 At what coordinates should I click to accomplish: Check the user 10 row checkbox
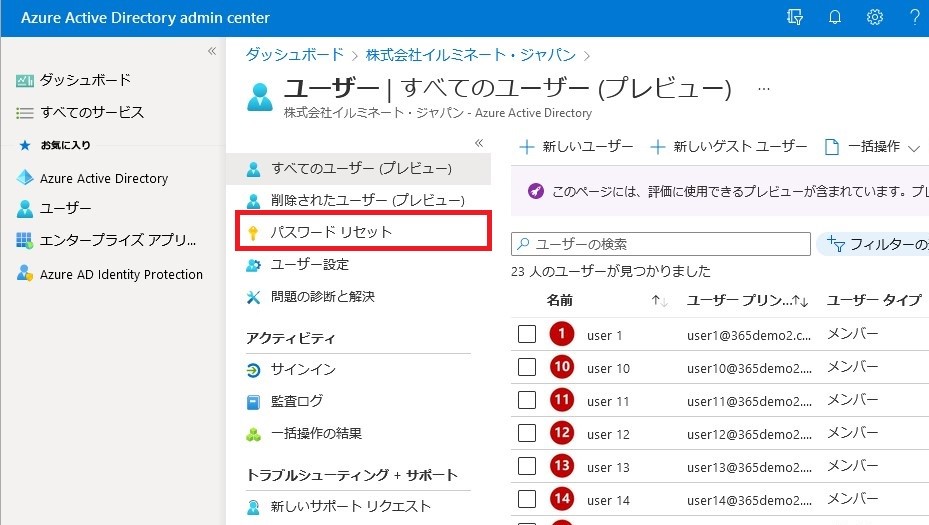pos(527,367)
